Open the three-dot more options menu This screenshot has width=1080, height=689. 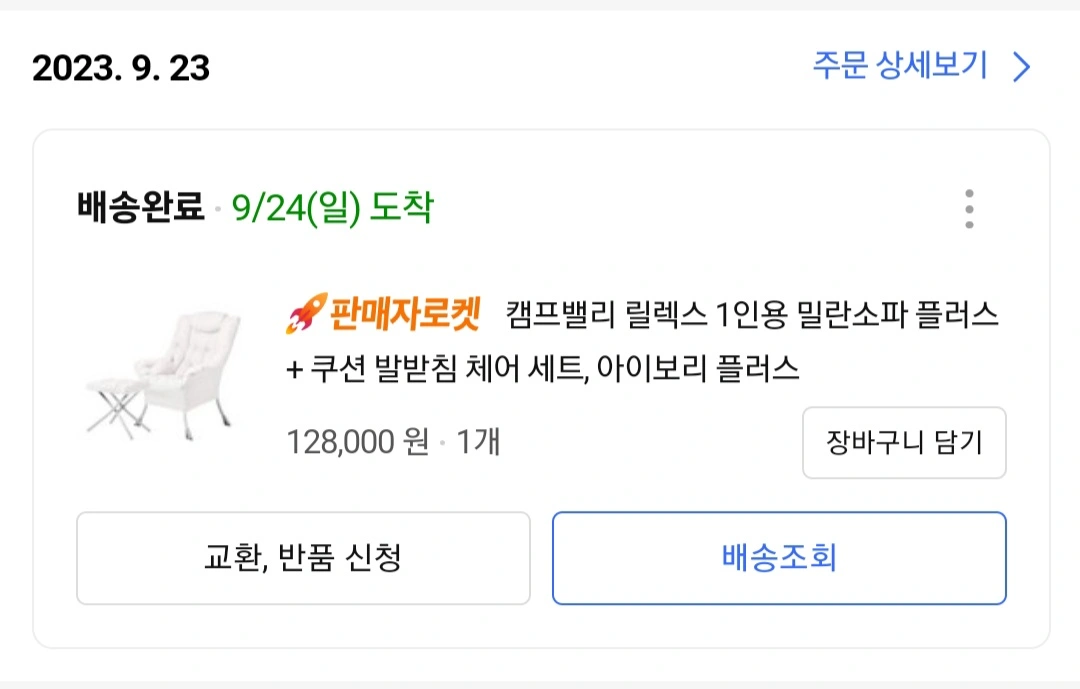click(x=968, y=209)
